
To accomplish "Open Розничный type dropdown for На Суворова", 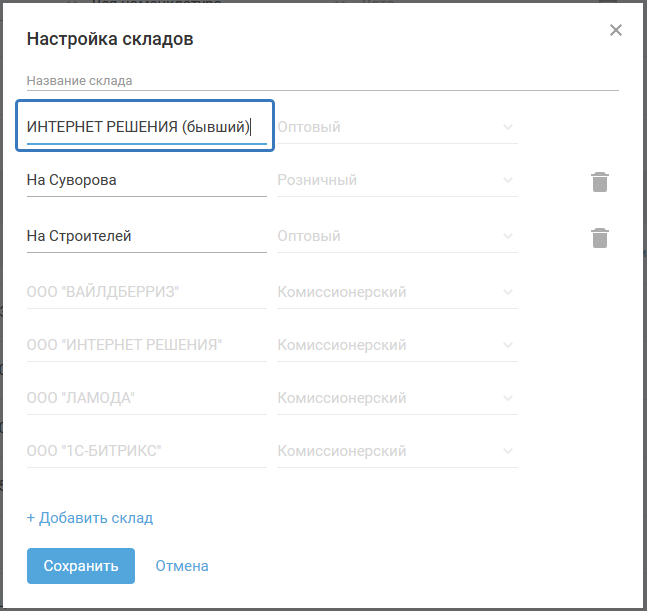I will point(397,181).
